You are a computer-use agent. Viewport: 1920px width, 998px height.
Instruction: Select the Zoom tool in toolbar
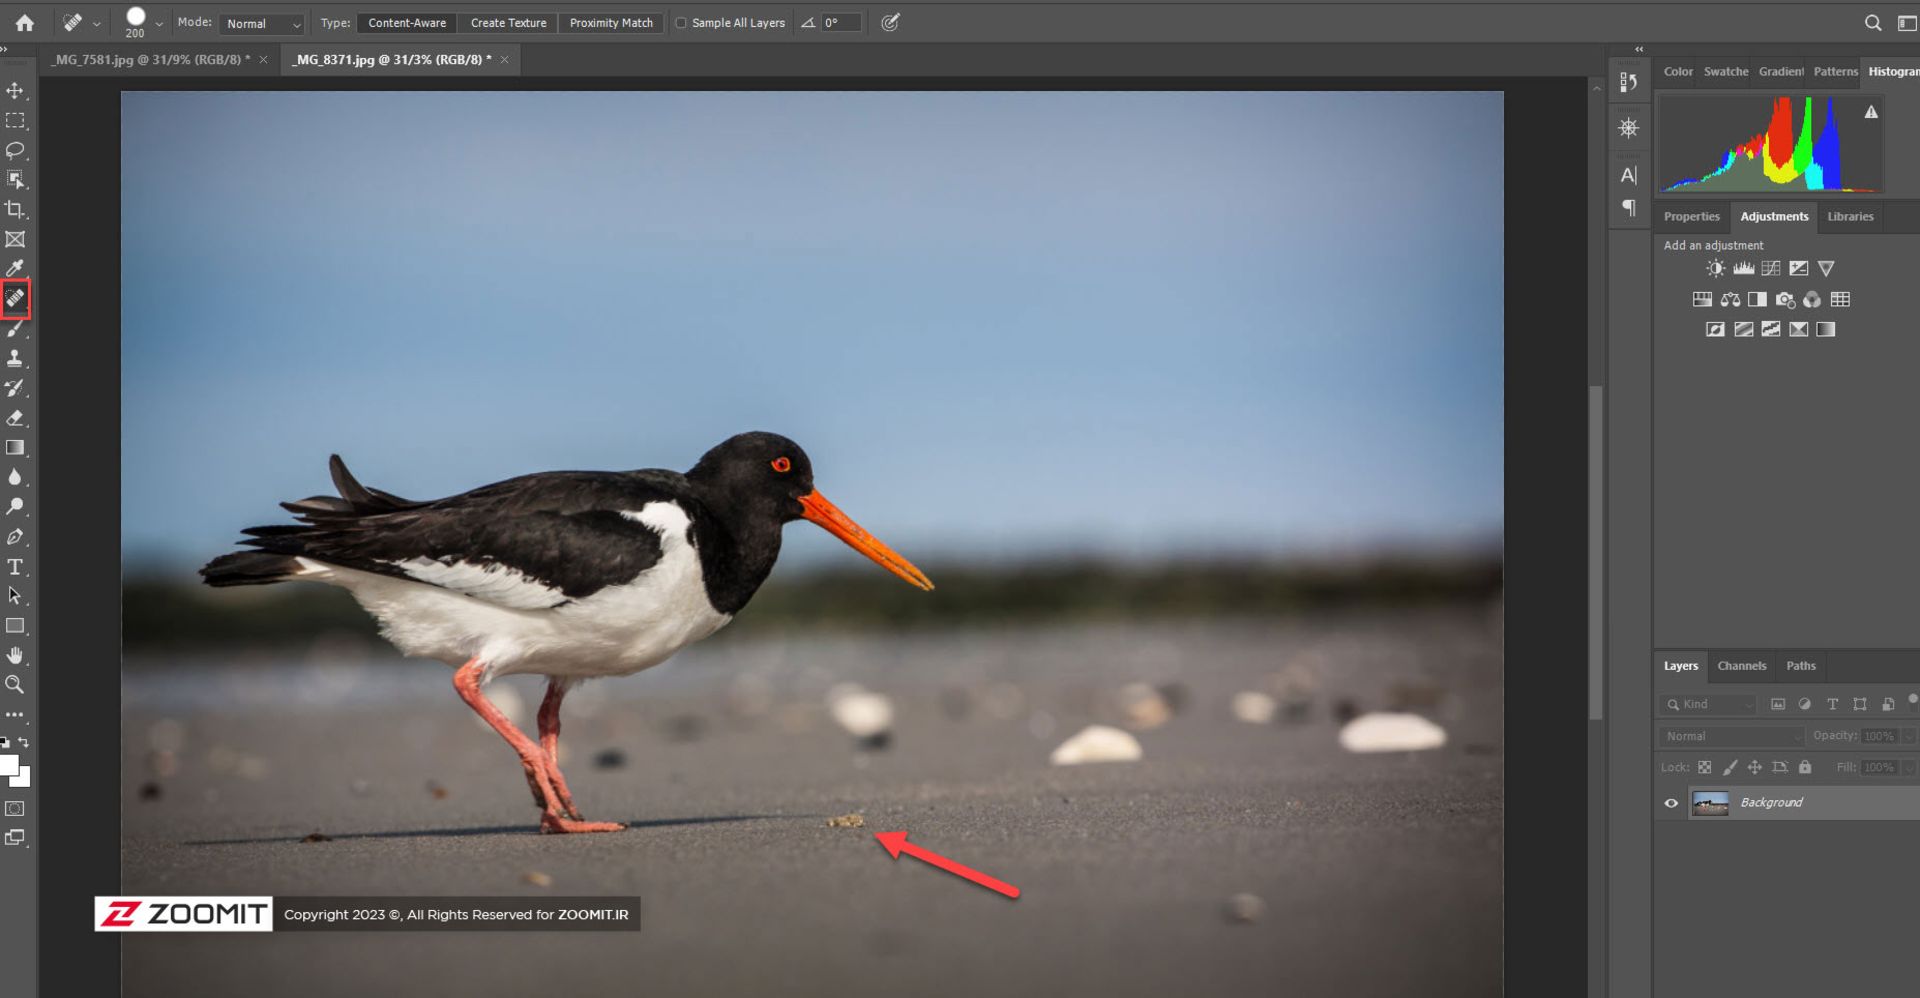(x=15, y=685)
